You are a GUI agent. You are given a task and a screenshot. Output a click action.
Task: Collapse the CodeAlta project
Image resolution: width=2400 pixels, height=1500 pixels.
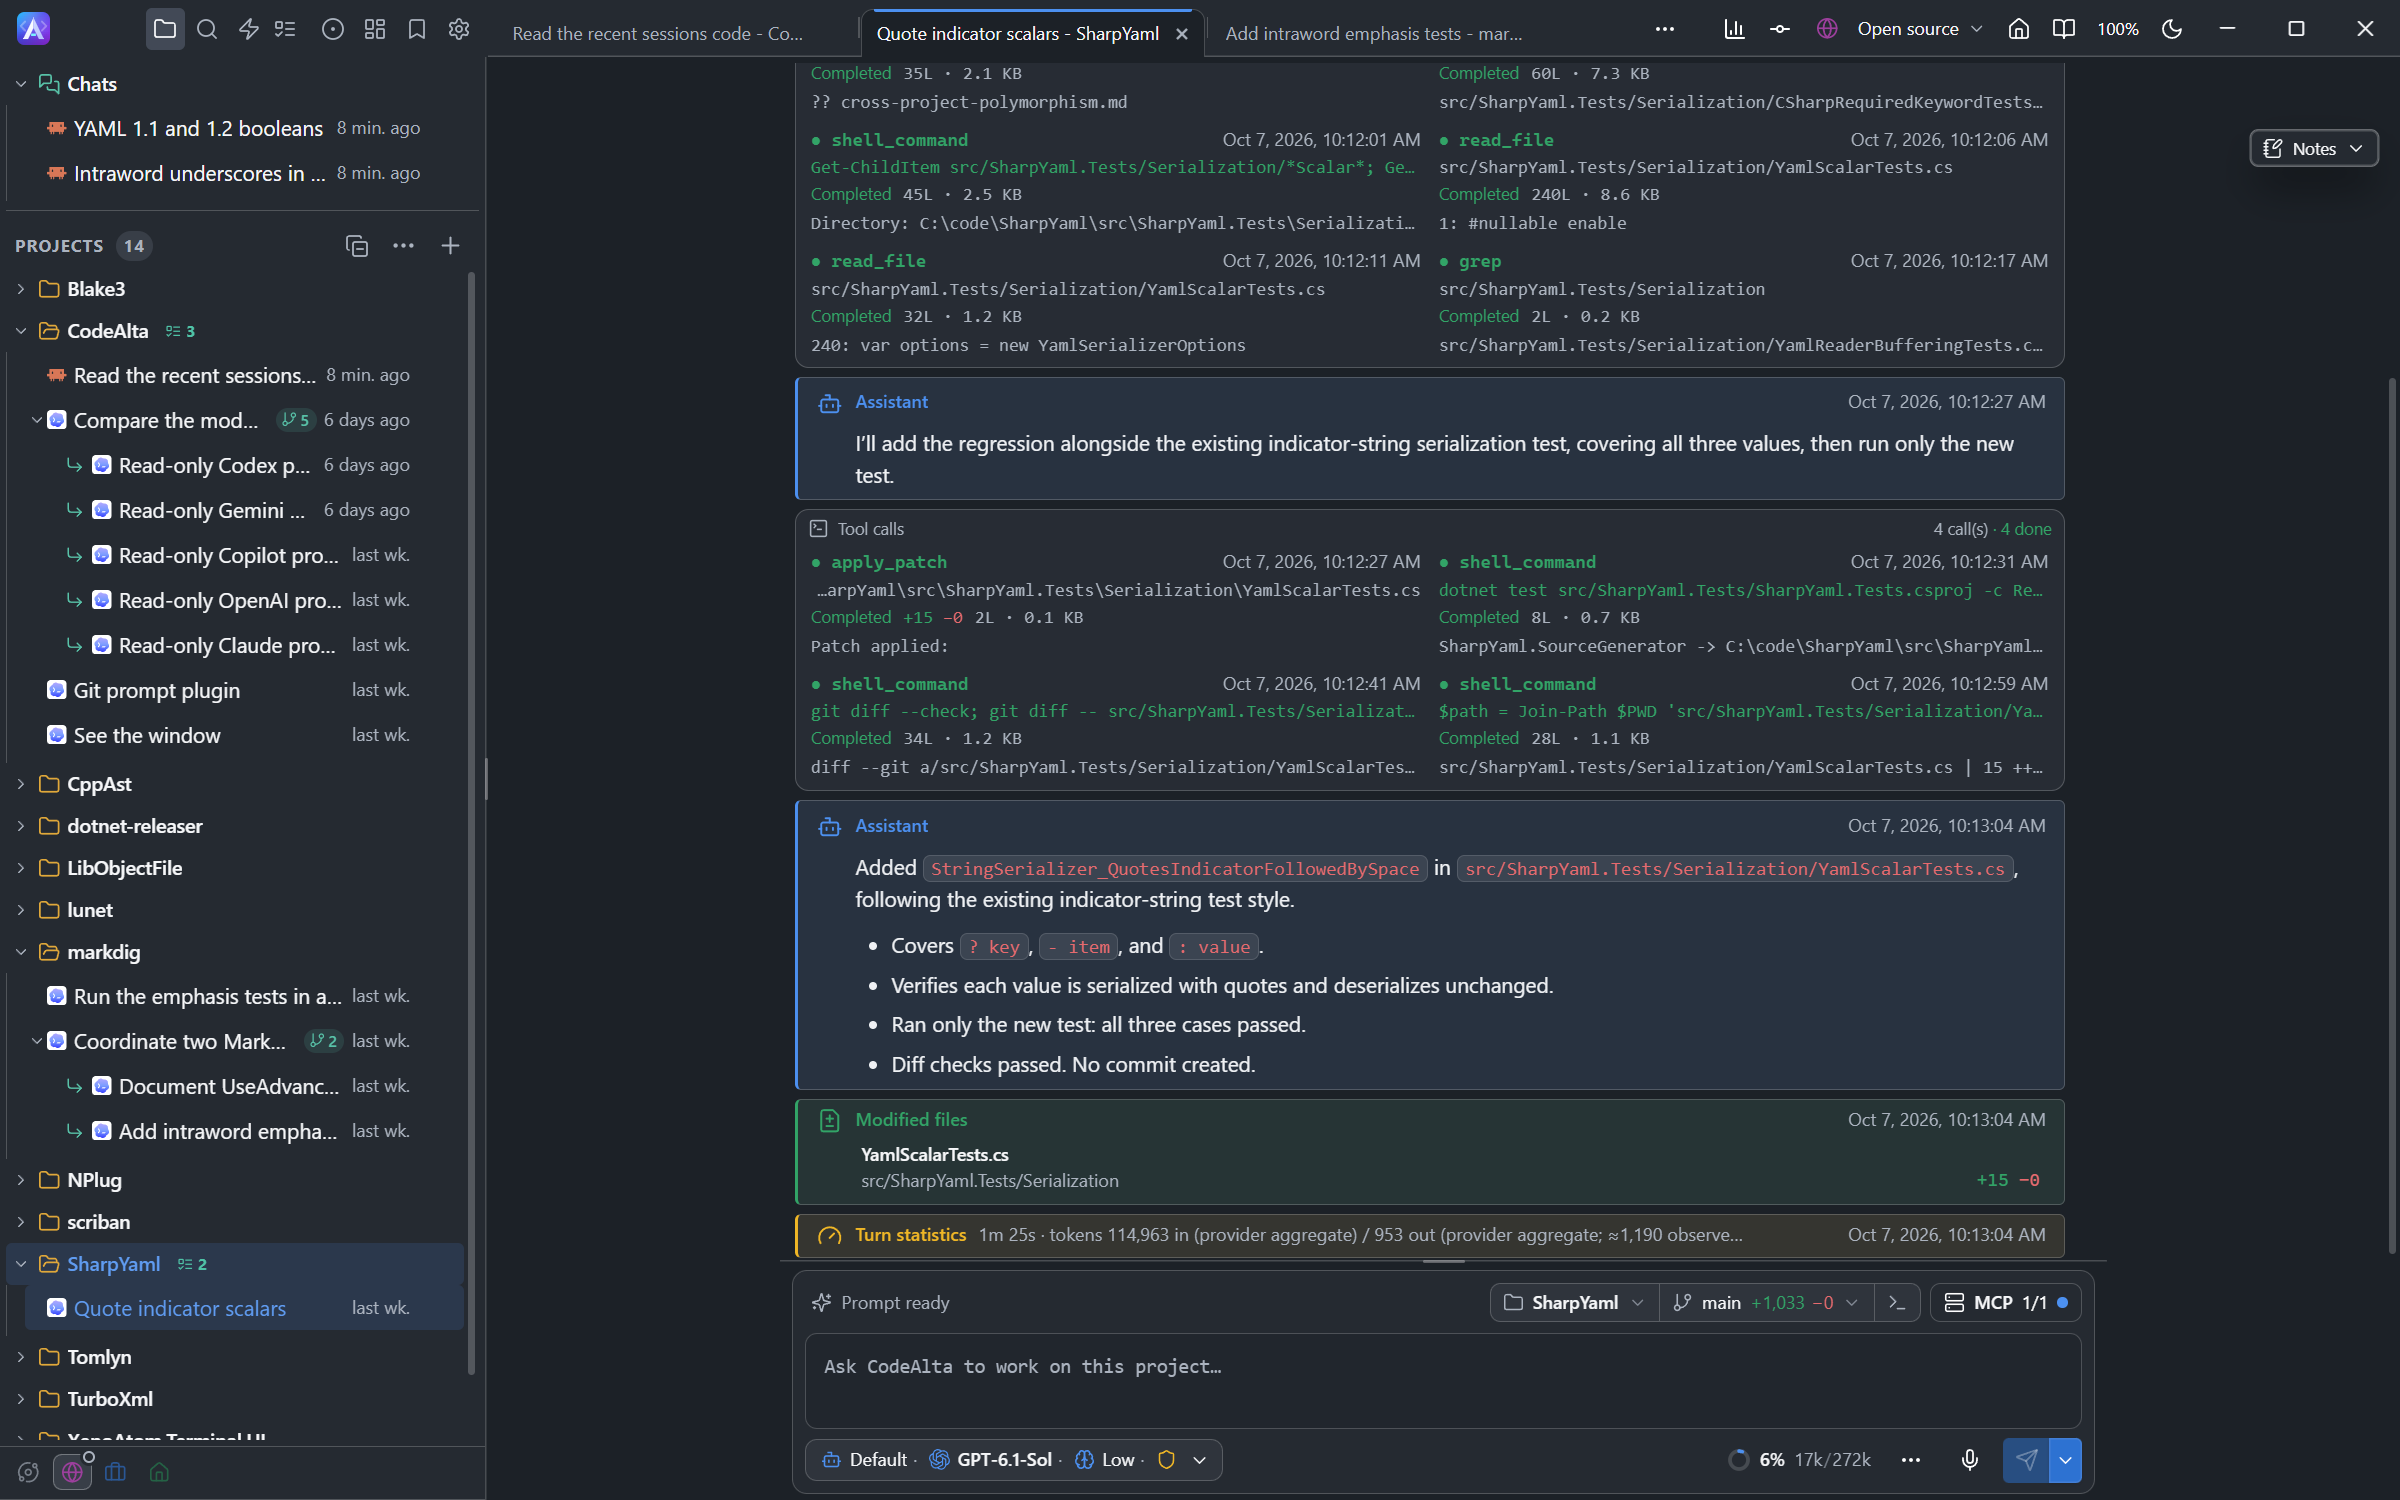[21, 331]
